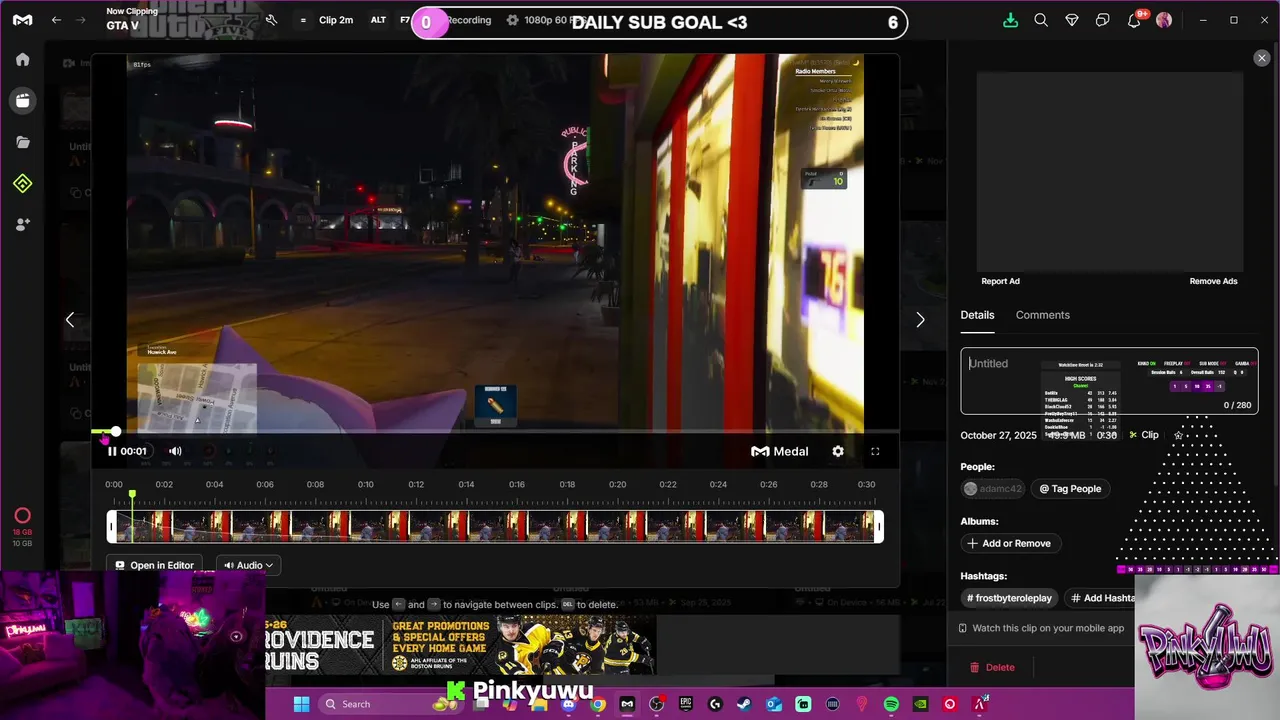The image size is (1280, 720).
Task: Click the 1080p 60 FPS quality setting
Action: coord(546,20)
